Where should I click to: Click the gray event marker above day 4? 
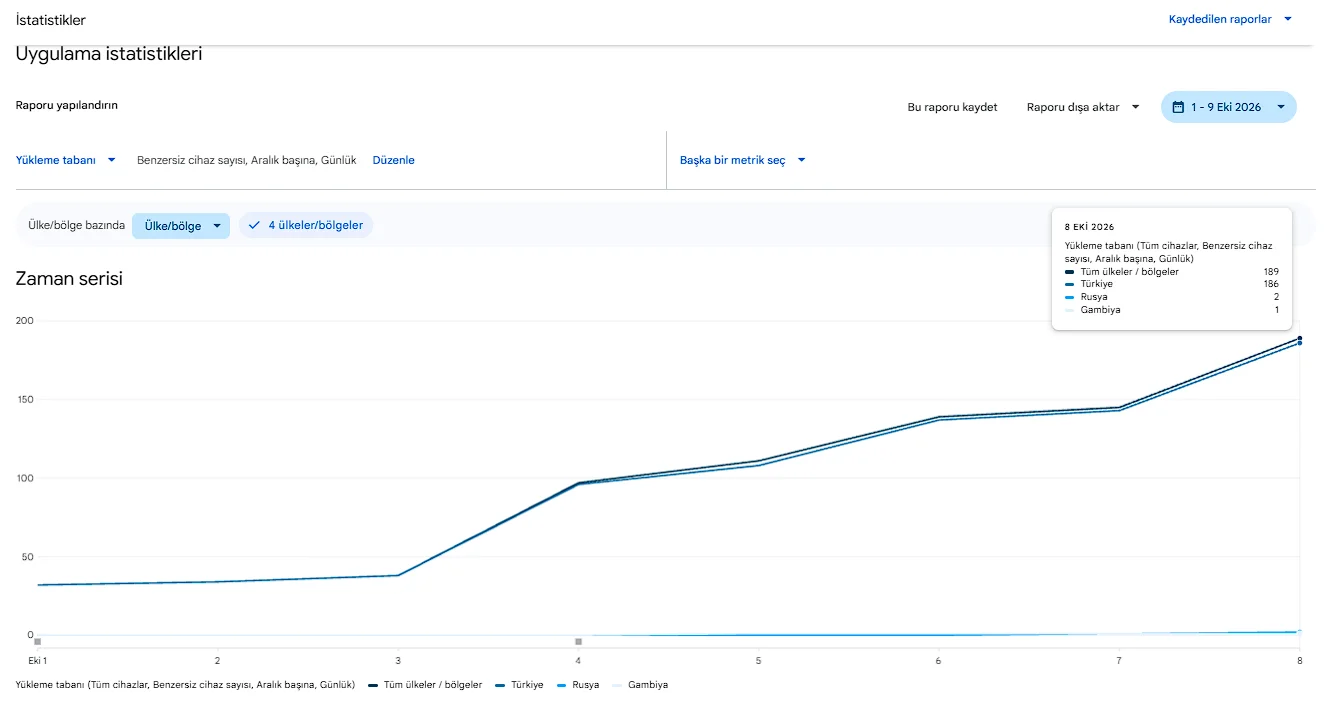(578, 641)
